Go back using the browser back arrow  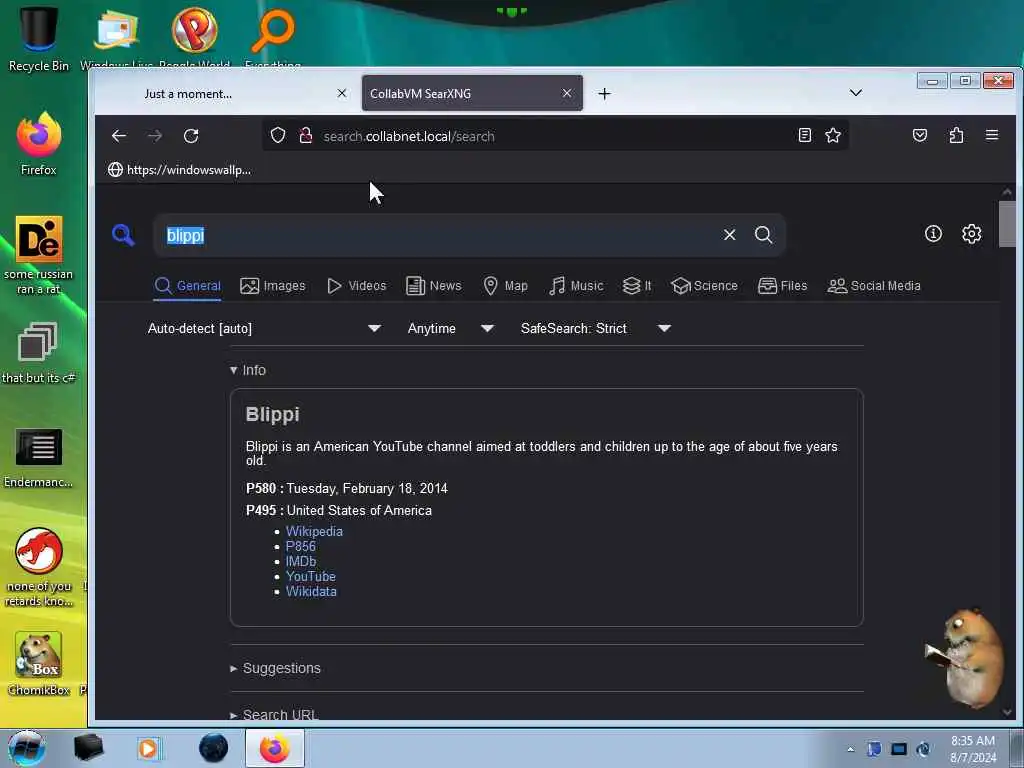point(119,136)
